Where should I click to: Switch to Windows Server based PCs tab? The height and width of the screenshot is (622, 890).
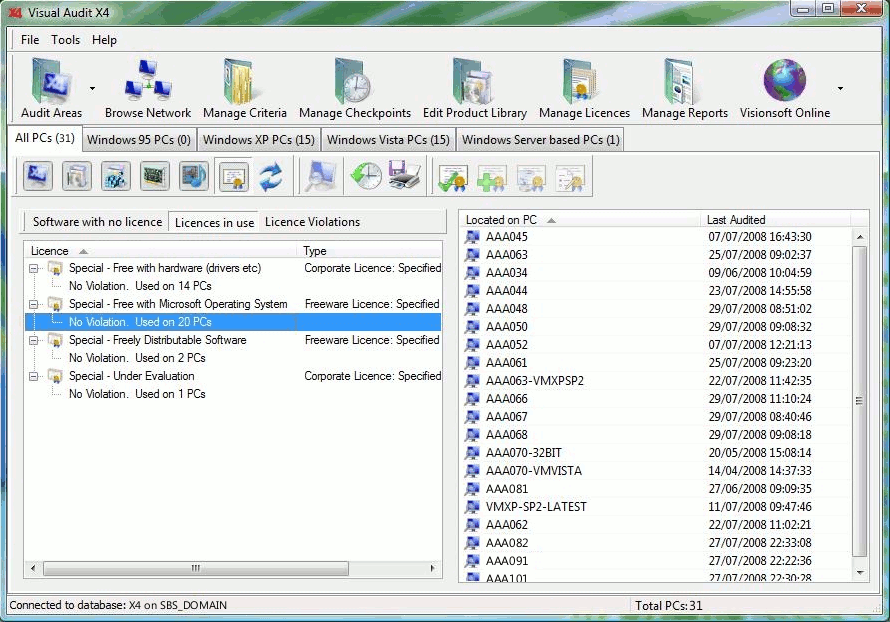[x=540, y=140]
